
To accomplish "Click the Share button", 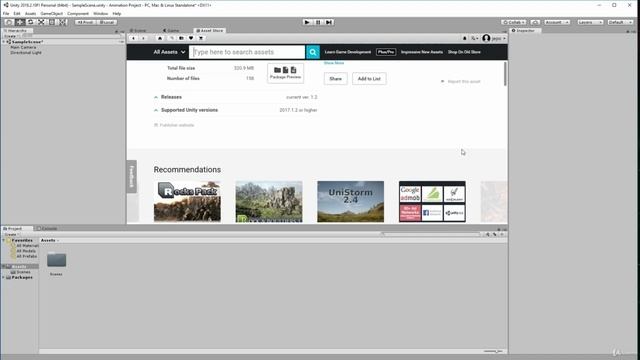I will click(336, 79).
